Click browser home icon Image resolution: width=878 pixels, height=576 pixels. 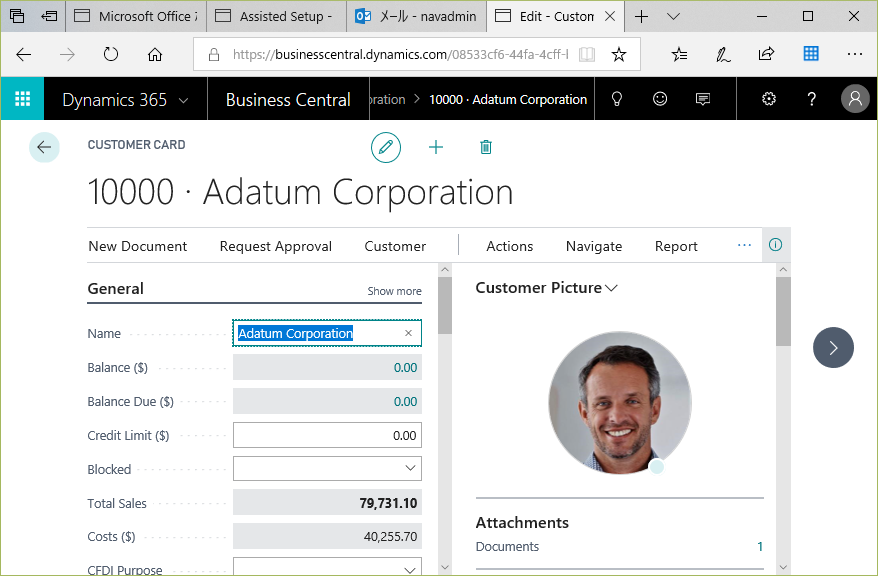[155, 54]
